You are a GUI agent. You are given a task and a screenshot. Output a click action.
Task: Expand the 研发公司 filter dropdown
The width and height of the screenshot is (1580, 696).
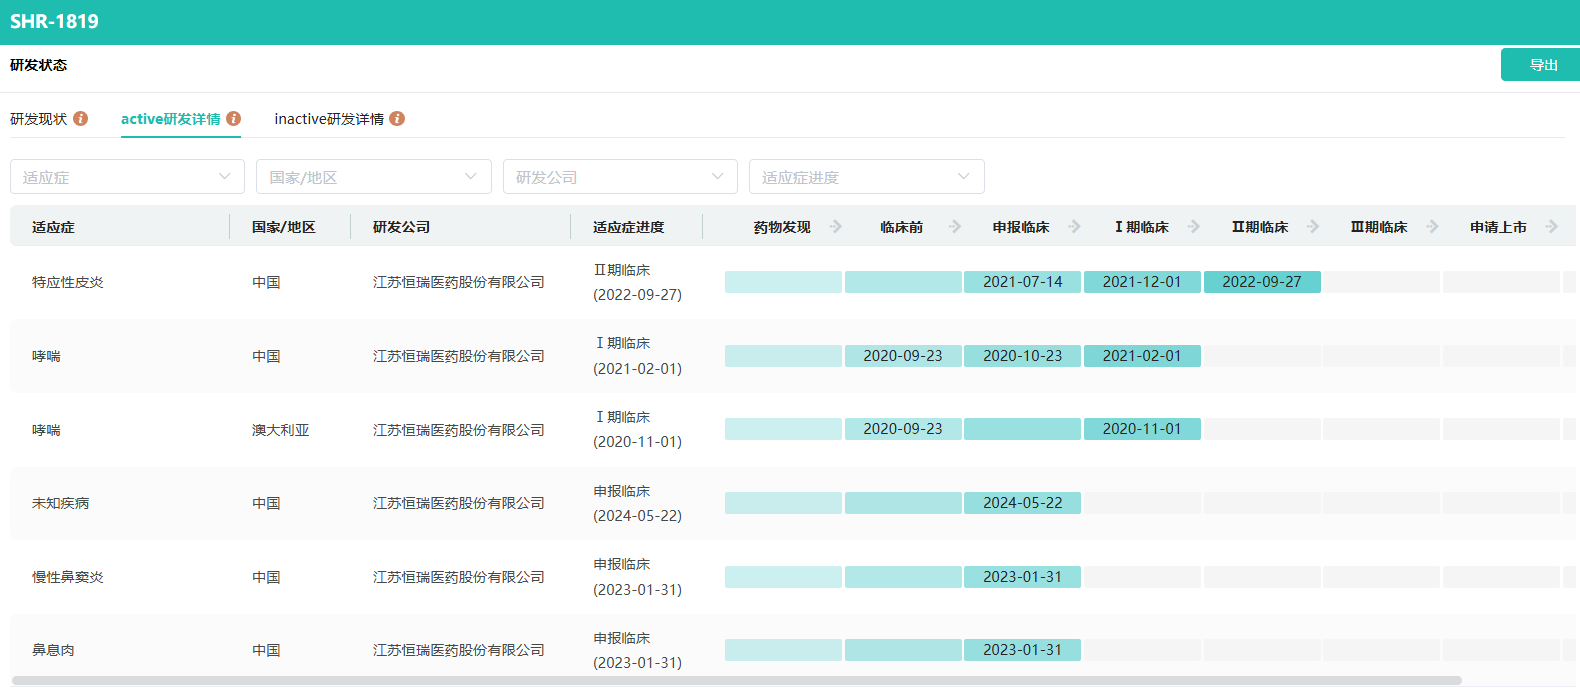click(x=620, y=177)
